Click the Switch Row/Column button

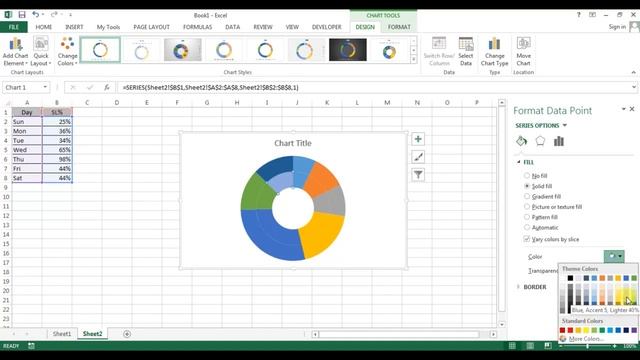pyautogui.click(x=439, y=51)
